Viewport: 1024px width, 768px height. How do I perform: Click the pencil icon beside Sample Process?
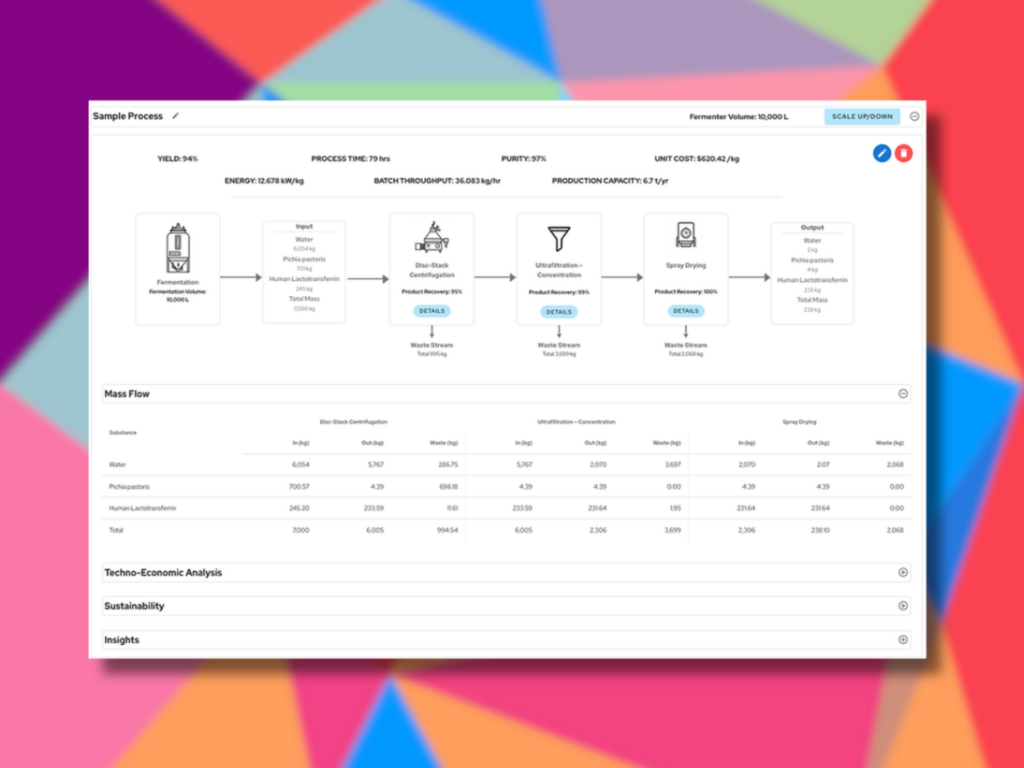[176, 116]
